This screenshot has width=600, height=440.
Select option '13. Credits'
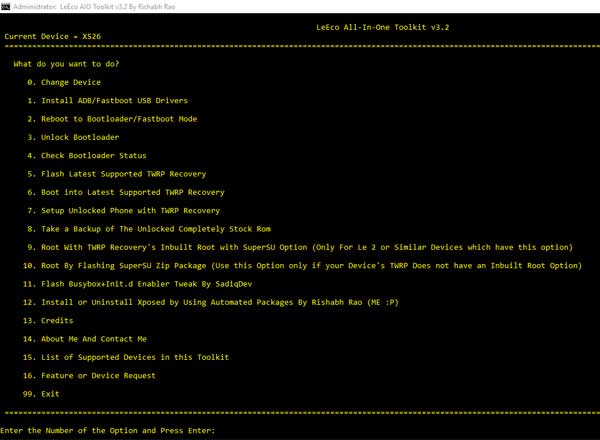(x=48, y=321)
